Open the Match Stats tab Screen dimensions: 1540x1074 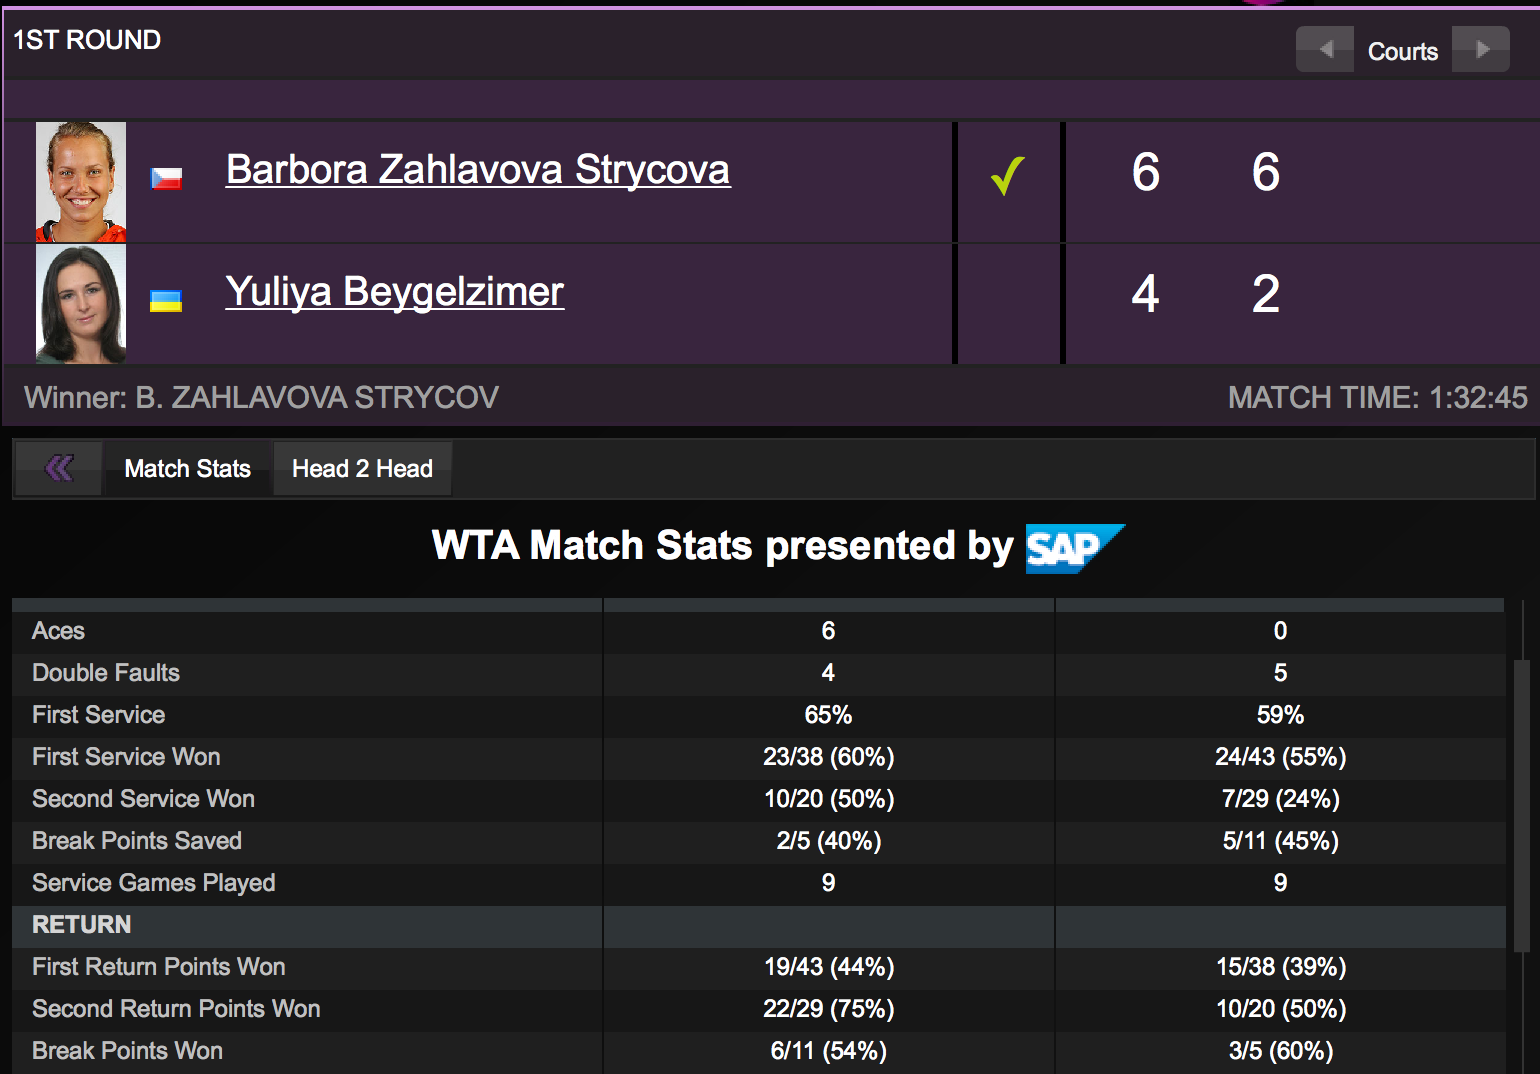[x=188, y=469]
